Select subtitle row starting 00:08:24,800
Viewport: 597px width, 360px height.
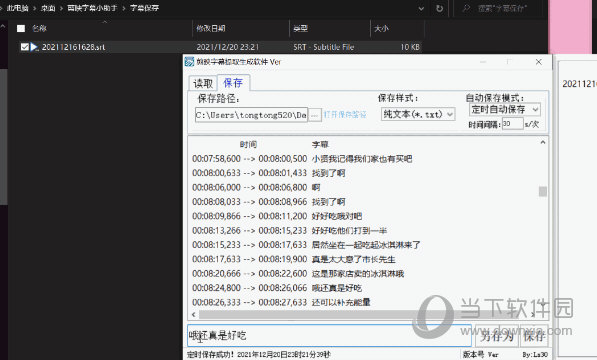coord(277,288)
